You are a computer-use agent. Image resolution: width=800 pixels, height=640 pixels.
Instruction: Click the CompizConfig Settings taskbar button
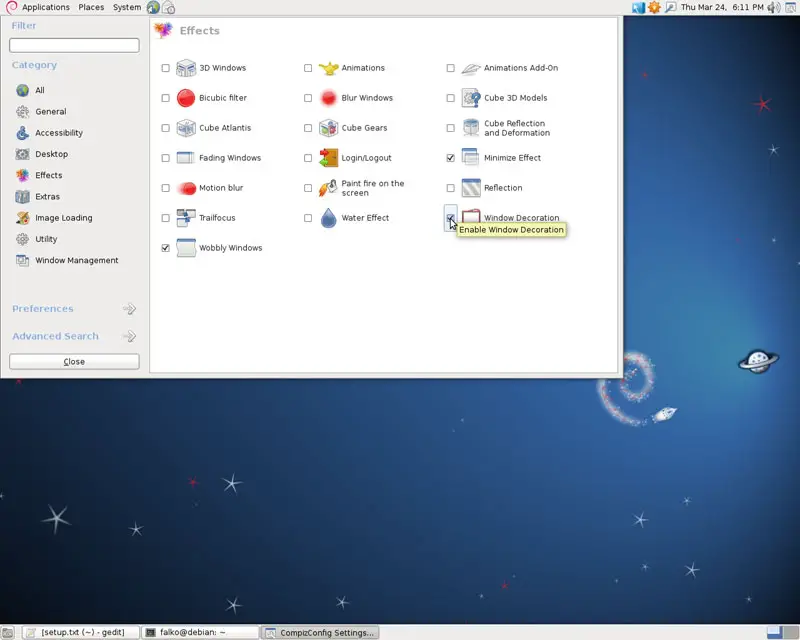pos(320,633)
